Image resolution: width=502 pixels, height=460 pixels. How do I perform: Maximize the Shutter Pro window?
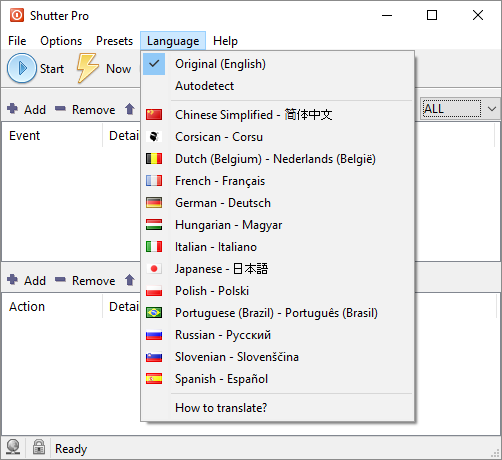[x=432, y=15]
